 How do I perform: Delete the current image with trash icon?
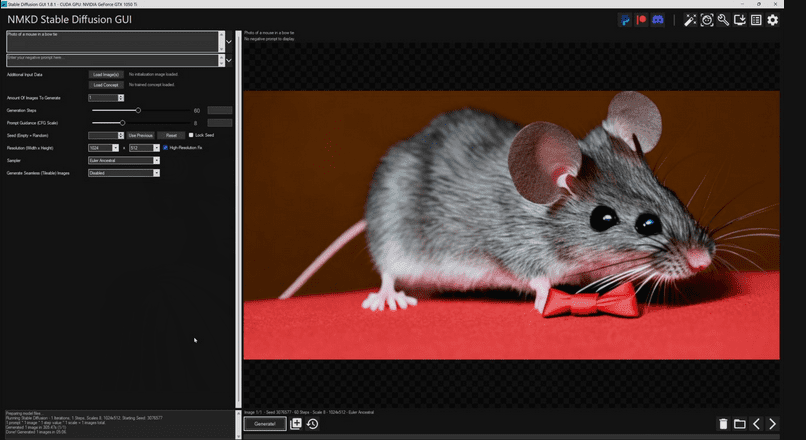click(x=723, y=424)
